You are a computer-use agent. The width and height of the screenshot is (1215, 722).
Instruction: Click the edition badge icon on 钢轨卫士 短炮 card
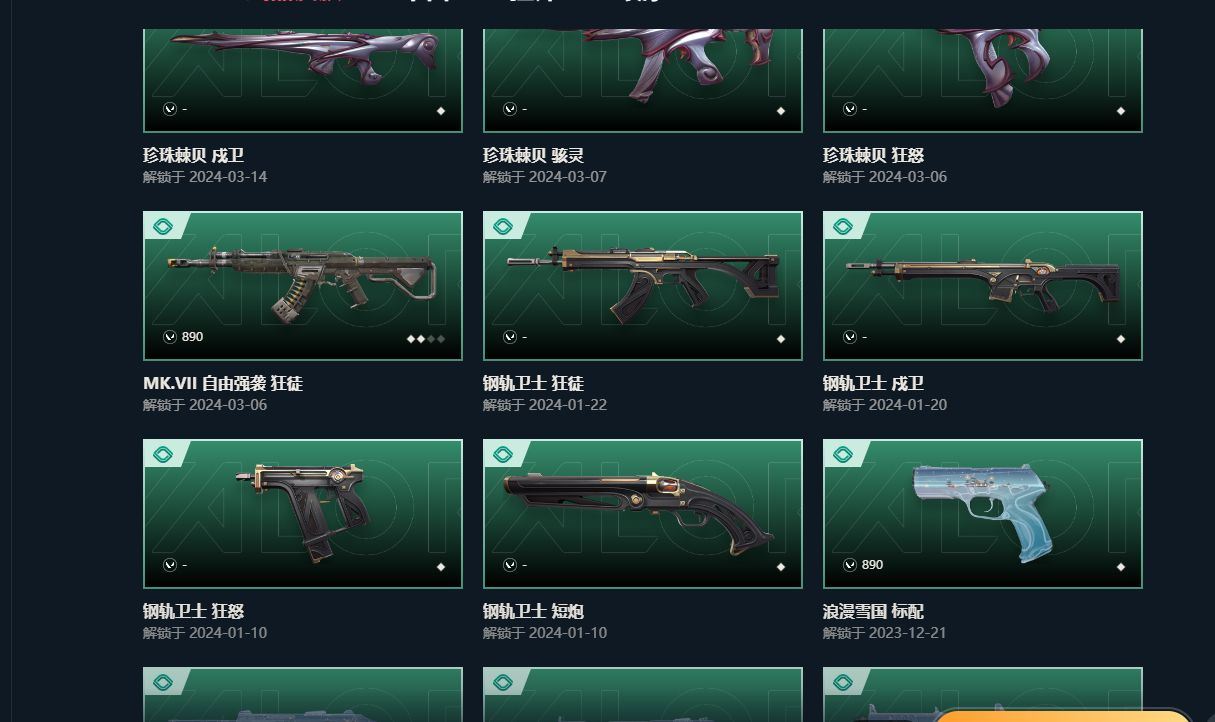click(x=503, y=455)
